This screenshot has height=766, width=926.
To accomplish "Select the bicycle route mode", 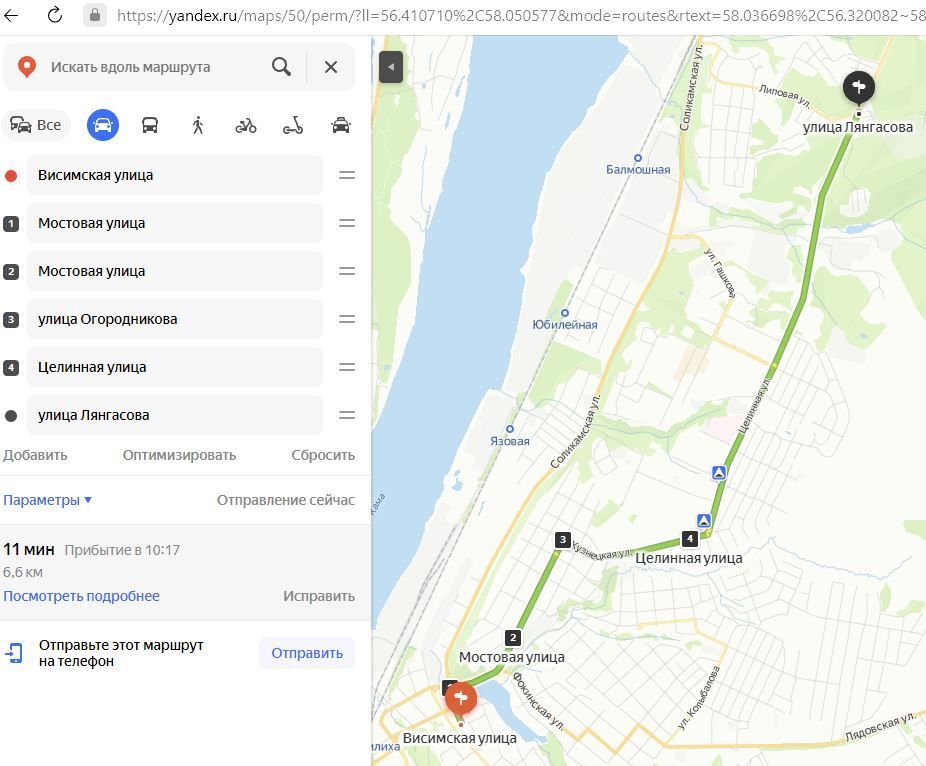I will [x=246, y=125].
